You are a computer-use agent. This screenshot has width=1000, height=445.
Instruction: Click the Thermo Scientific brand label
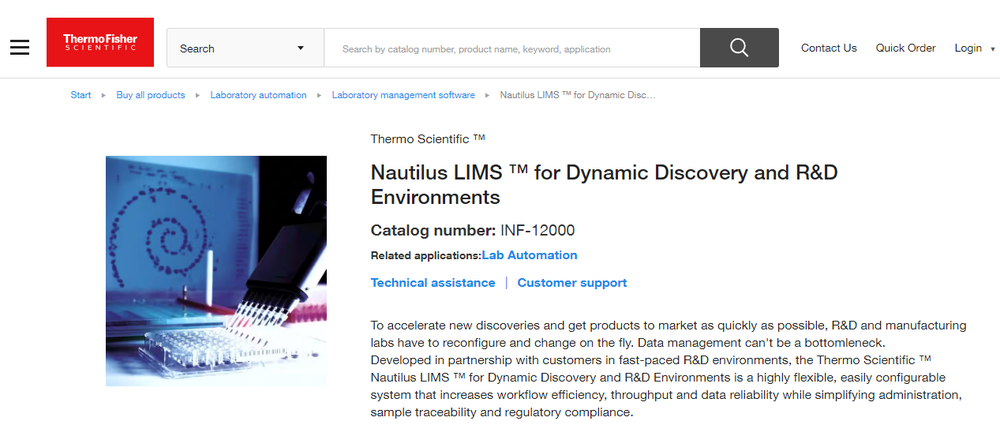tap(428, 138)
